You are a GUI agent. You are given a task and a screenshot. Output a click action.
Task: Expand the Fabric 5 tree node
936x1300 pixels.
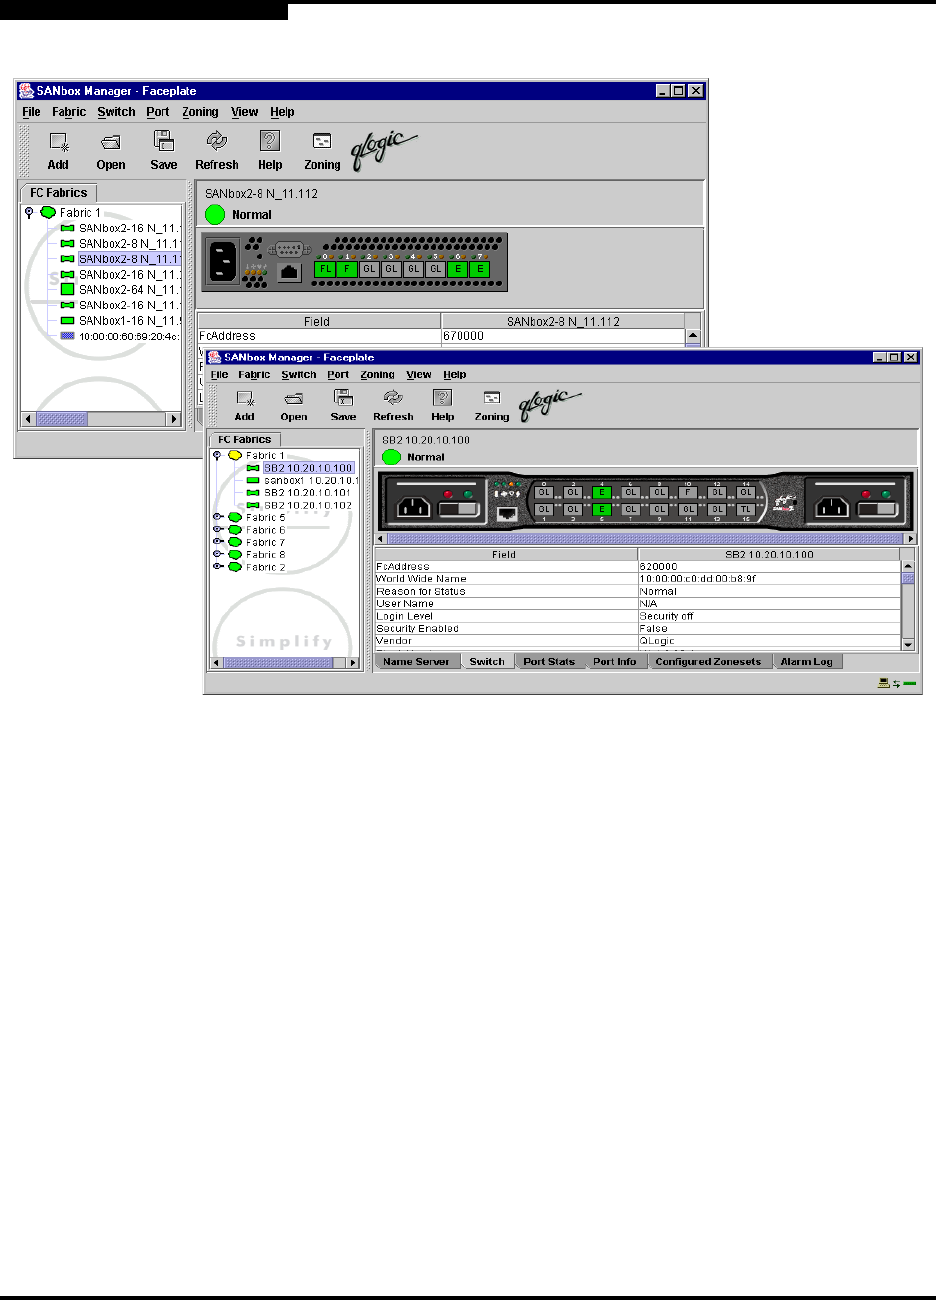click(x=218, y=518)
